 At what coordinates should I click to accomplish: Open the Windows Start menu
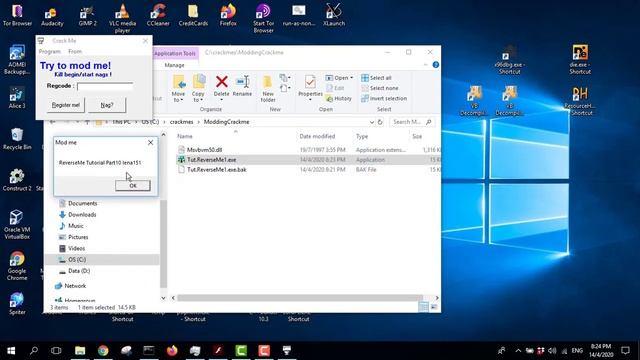[11, 351]
